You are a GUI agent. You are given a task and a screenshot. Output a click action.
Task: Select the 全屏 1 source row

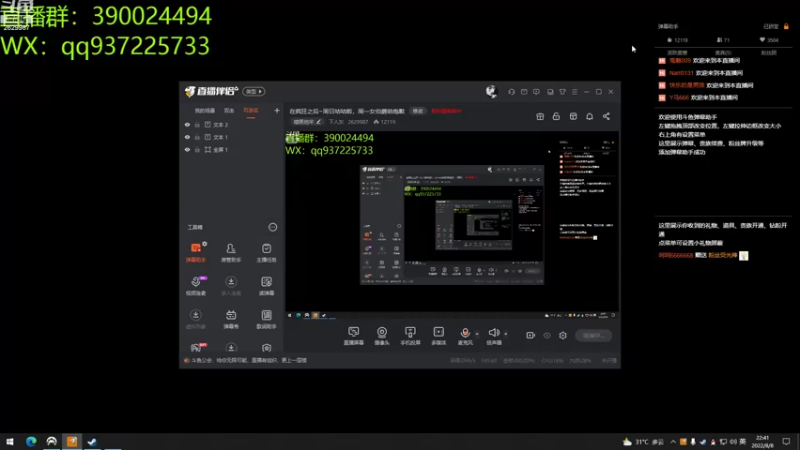pos(232,149)
